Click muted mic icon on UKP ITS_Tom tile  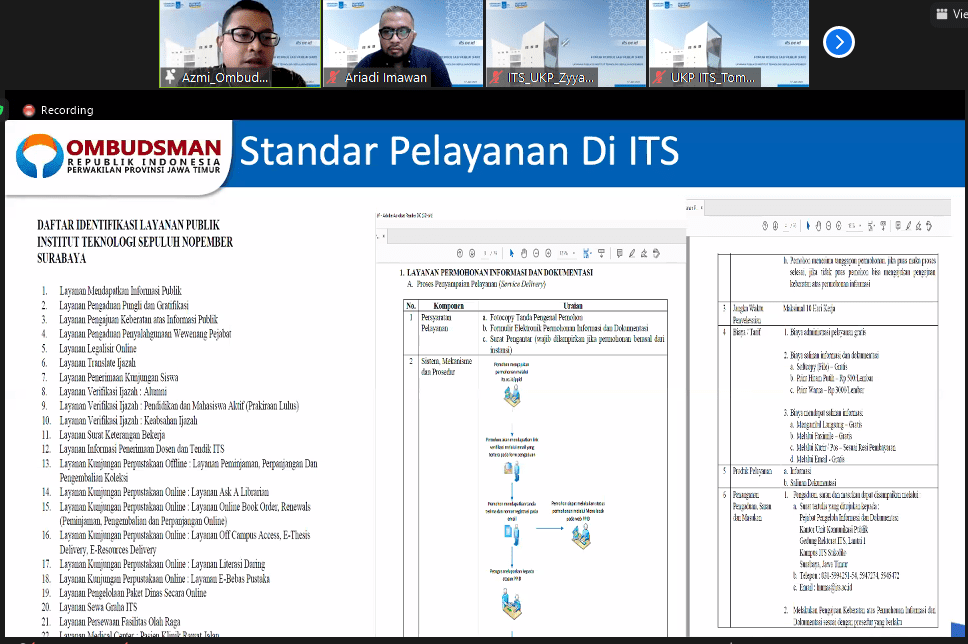(x=660, y=77)
